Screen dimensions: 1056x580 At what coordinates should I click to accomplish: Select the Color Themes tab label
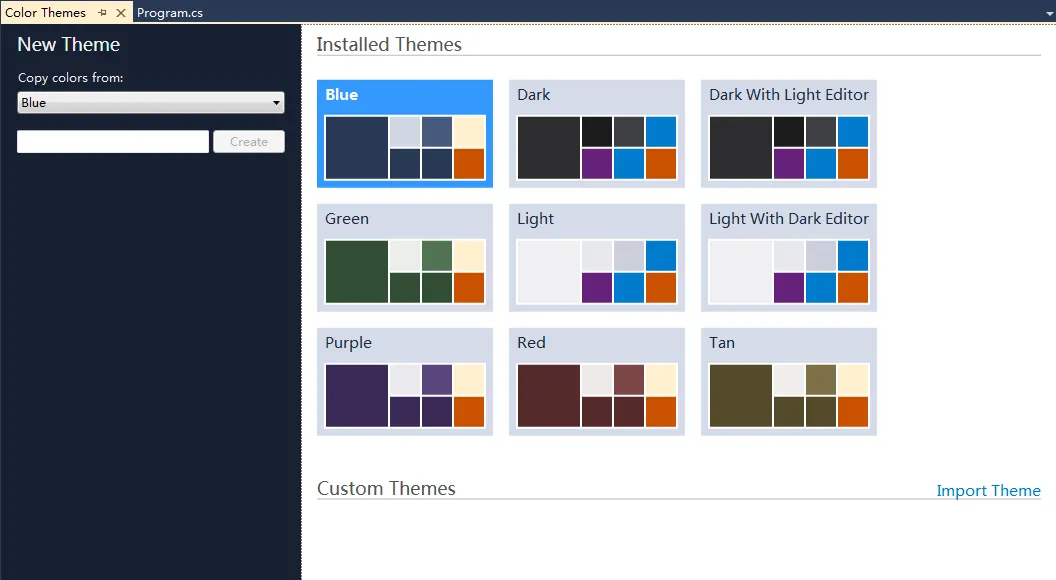pyautogui.click(x=46, y=13)
